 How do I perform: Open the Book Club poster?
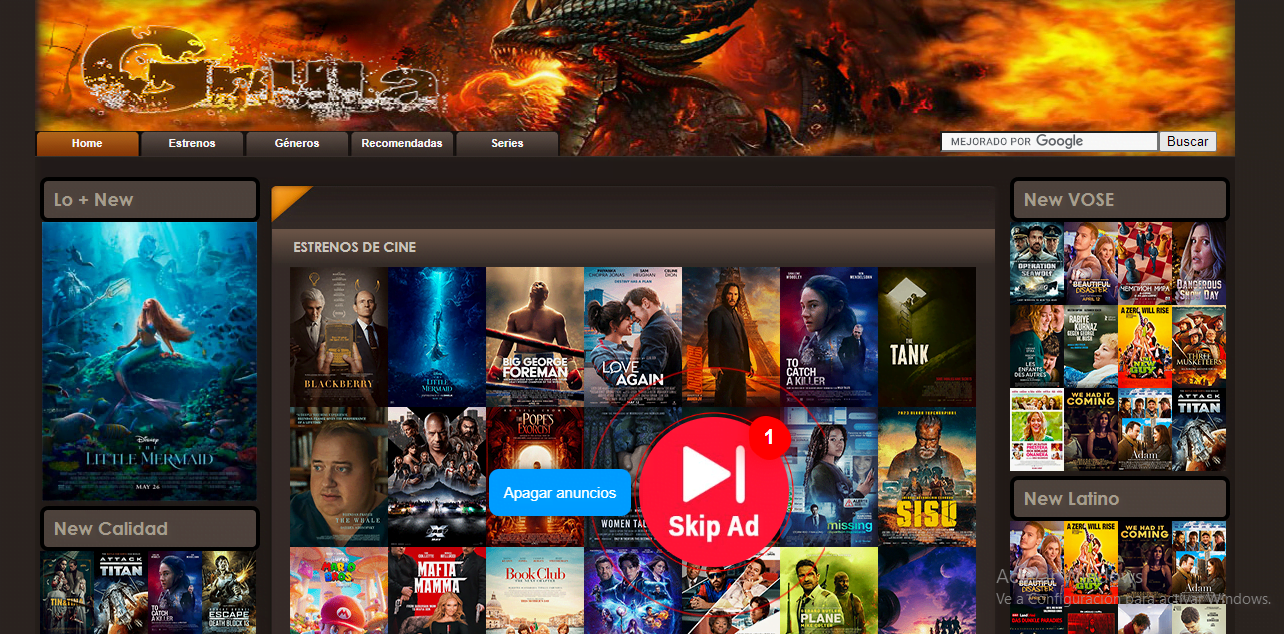535,590
